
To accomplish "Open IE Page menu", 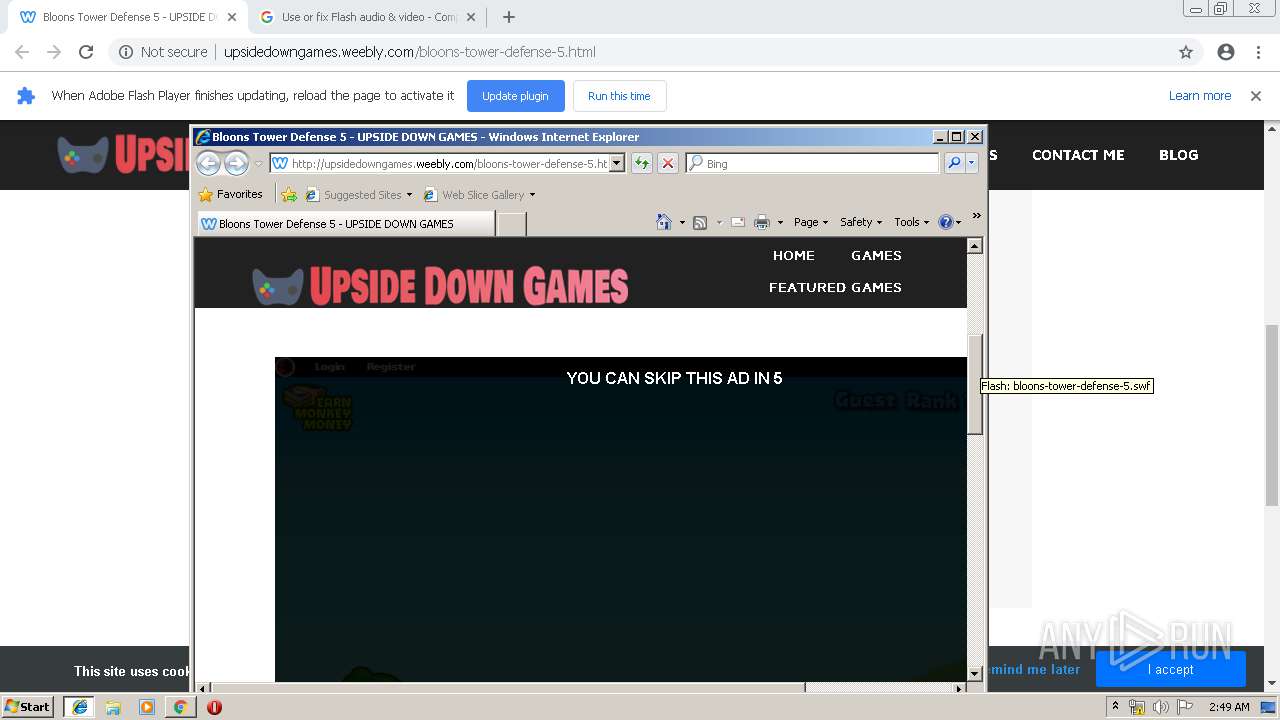I will [x=811, y=222].
